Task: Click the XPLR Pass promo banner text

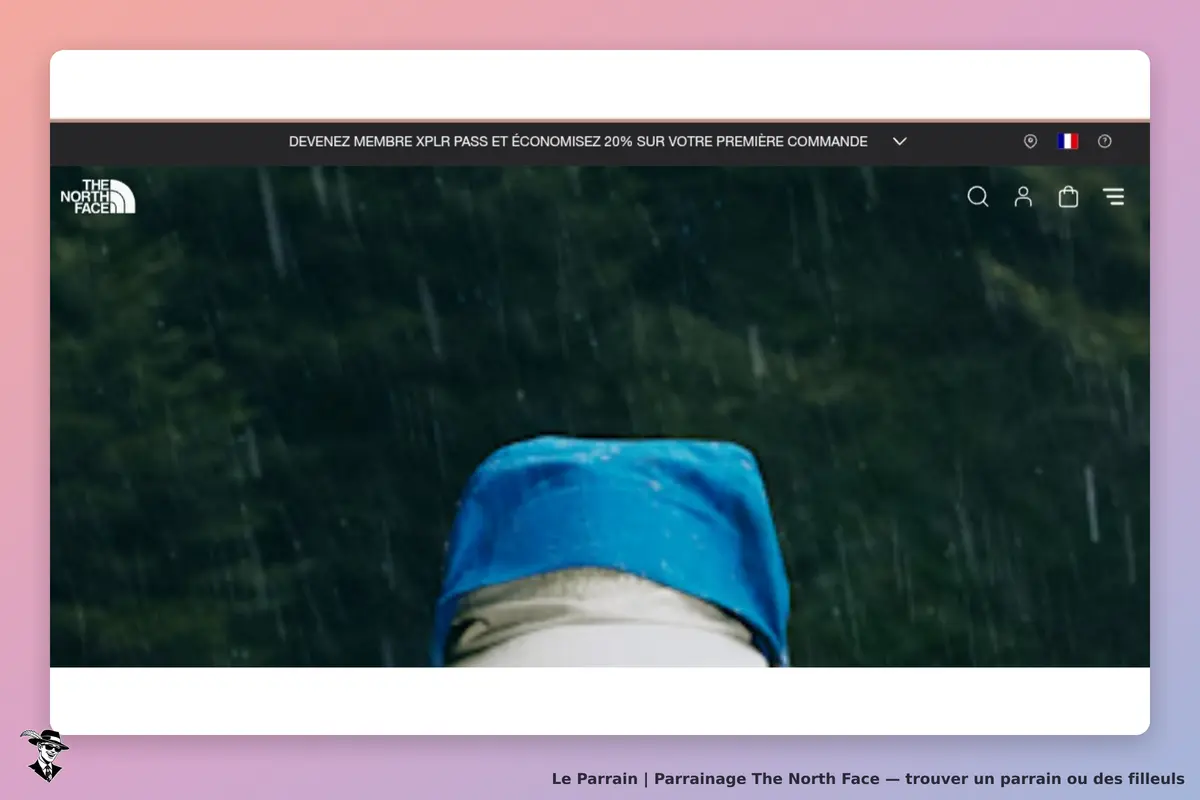Action: (x=578, y=142)
